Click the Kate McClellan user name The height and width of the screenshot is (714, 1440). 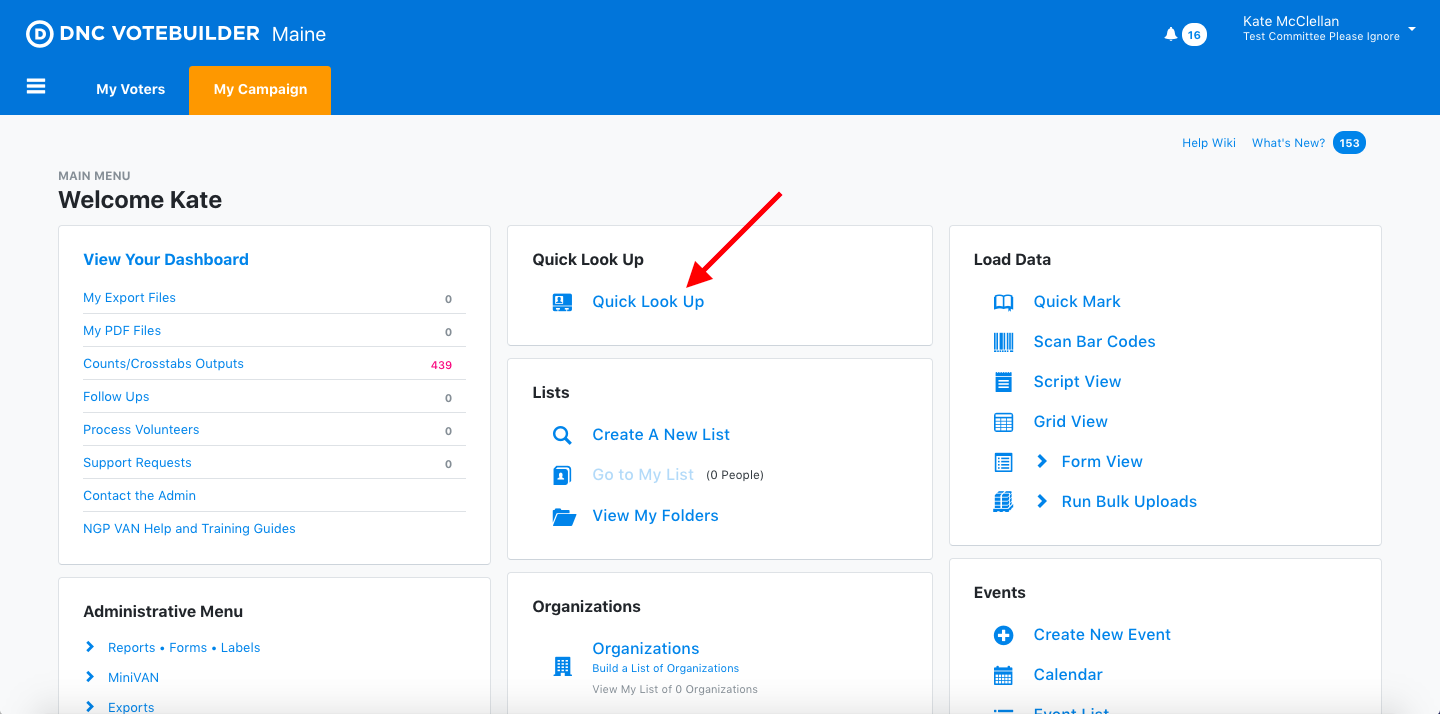click(x=1291, y=21)
